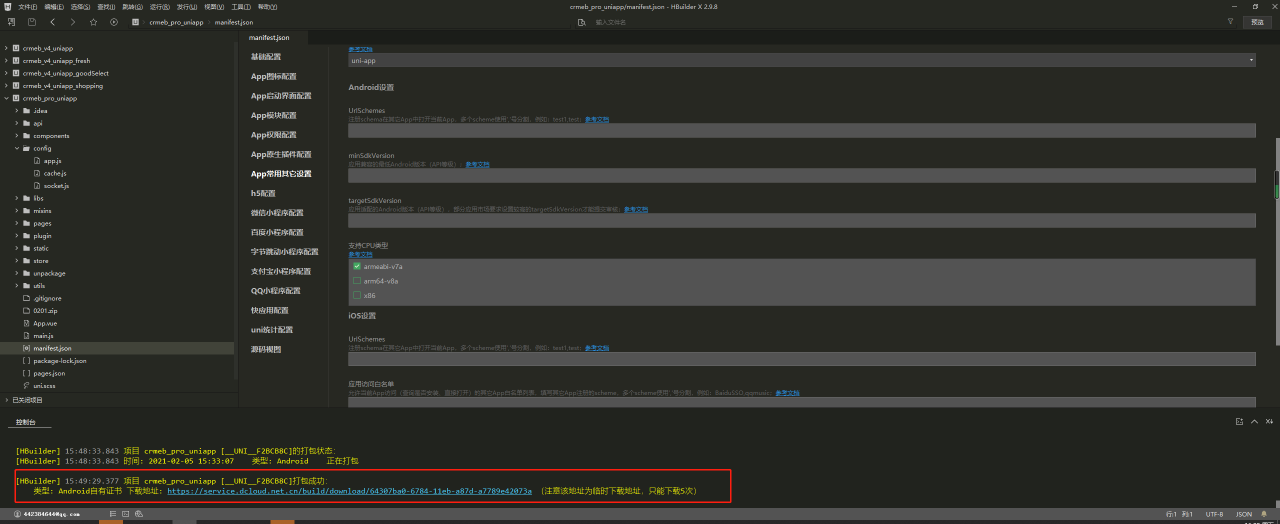
Task: Open app.js in the config folder
Action: pyautogui.click(x=52, y=160)
